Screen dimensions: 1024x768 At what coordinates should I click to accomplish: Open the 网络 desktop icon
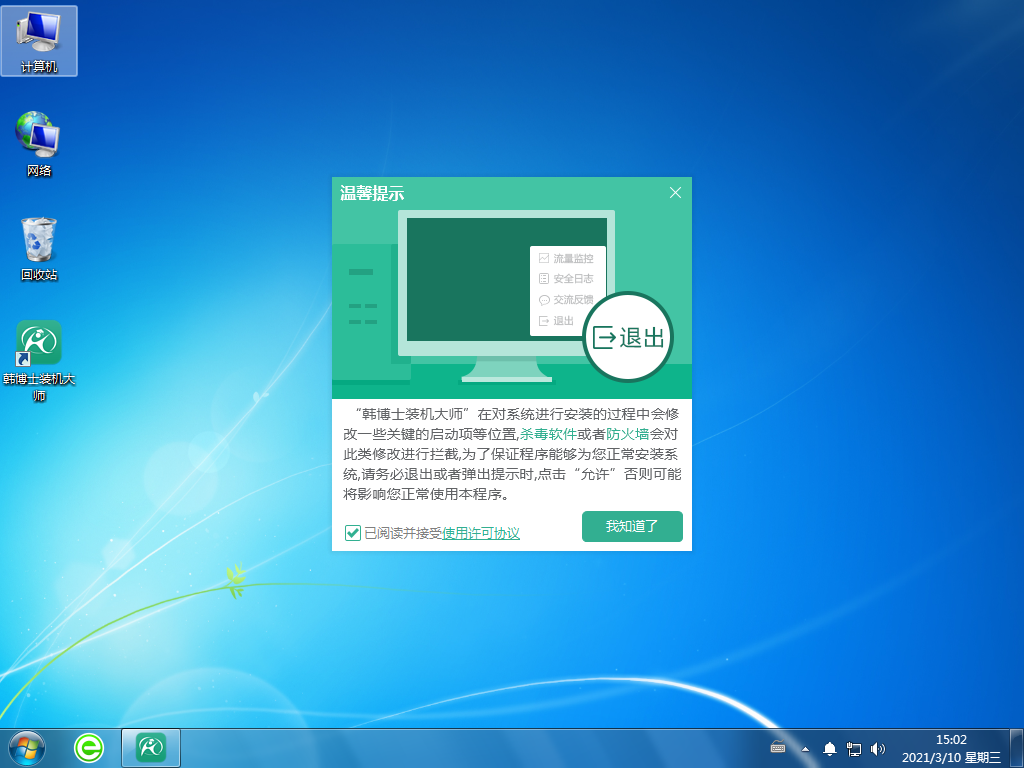pos(40,140)
